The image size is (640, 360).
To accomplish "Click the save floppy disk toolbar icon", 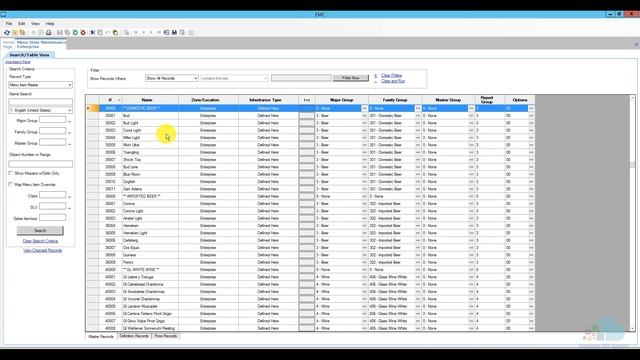I will pyautogui.click(x=60, y=32).
